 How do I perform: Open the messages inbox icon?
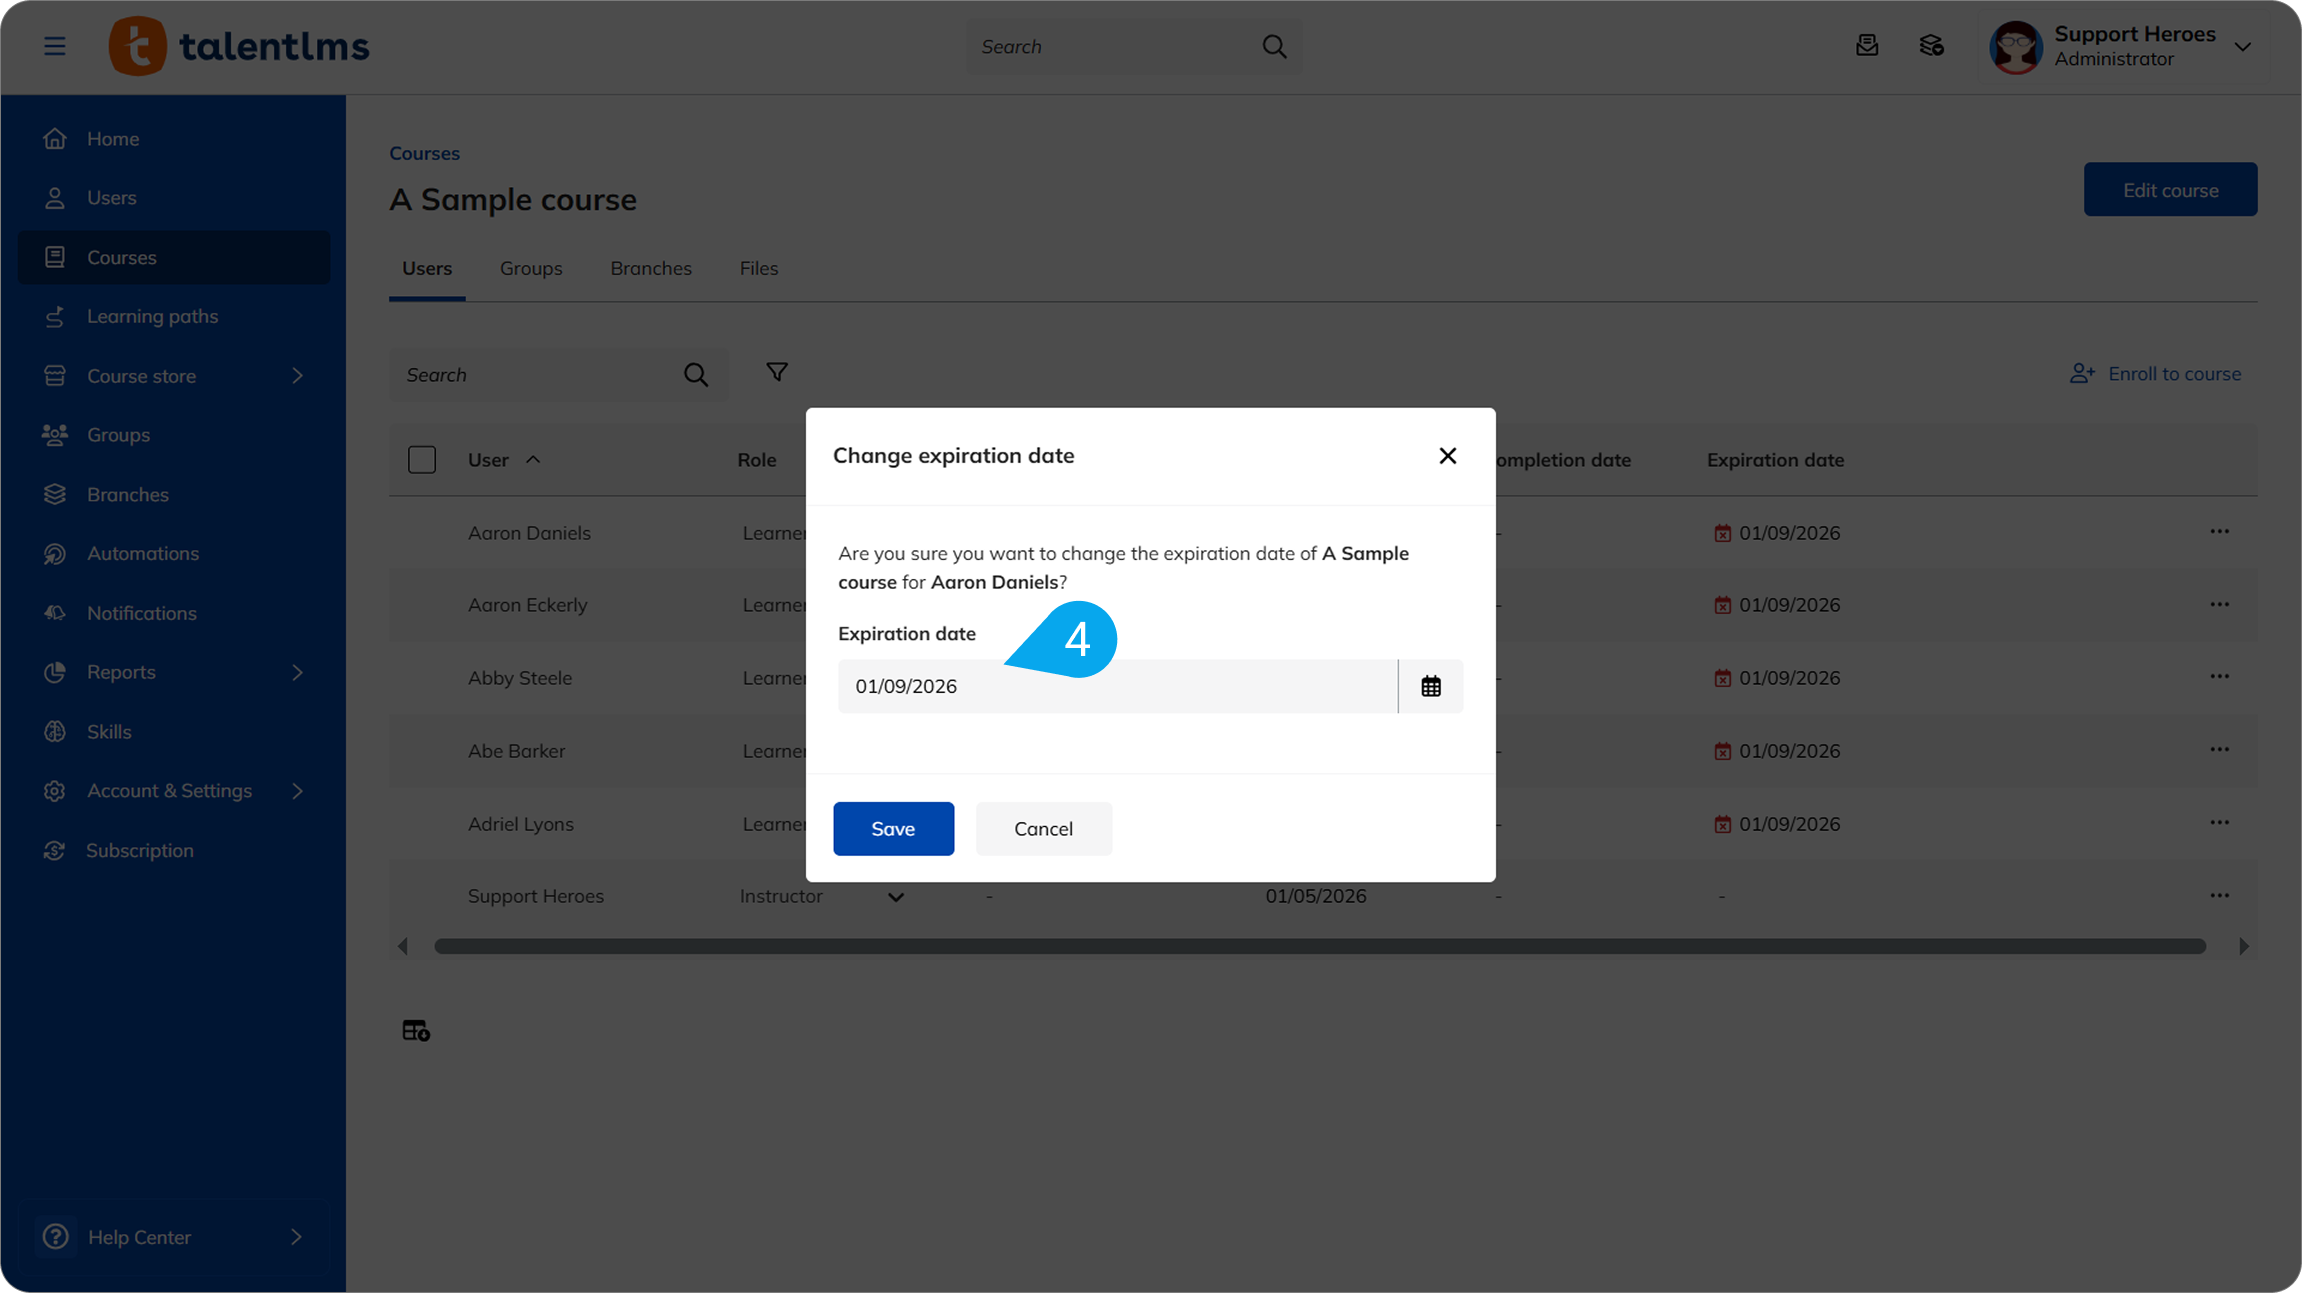point(1866,46)
